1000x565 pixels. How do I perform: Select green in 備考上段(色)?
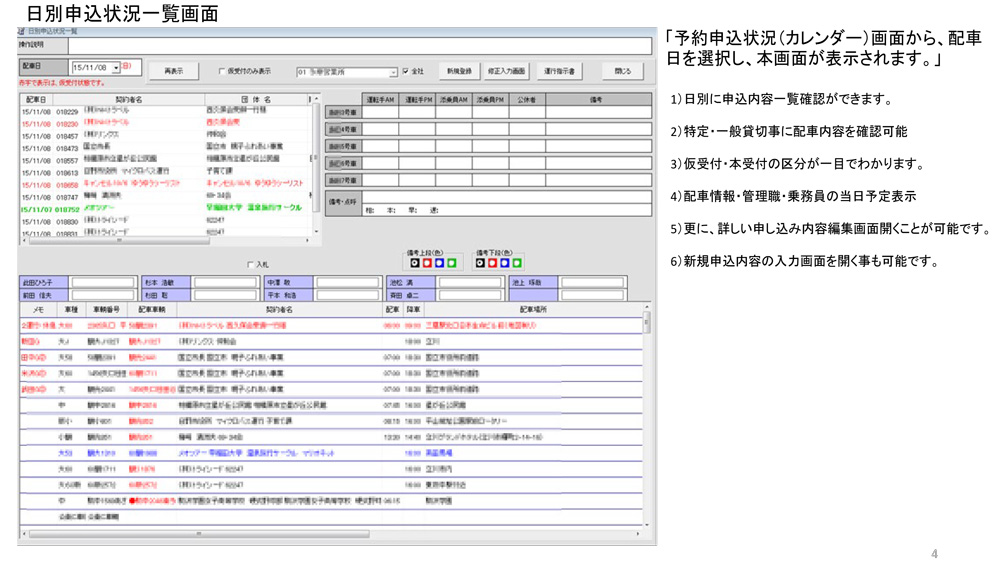point(452,263)
